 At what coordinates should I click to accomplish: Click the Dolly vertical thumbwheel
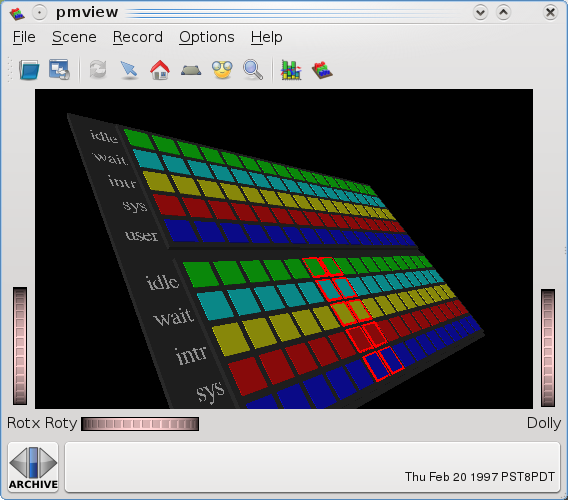(548, 347)
